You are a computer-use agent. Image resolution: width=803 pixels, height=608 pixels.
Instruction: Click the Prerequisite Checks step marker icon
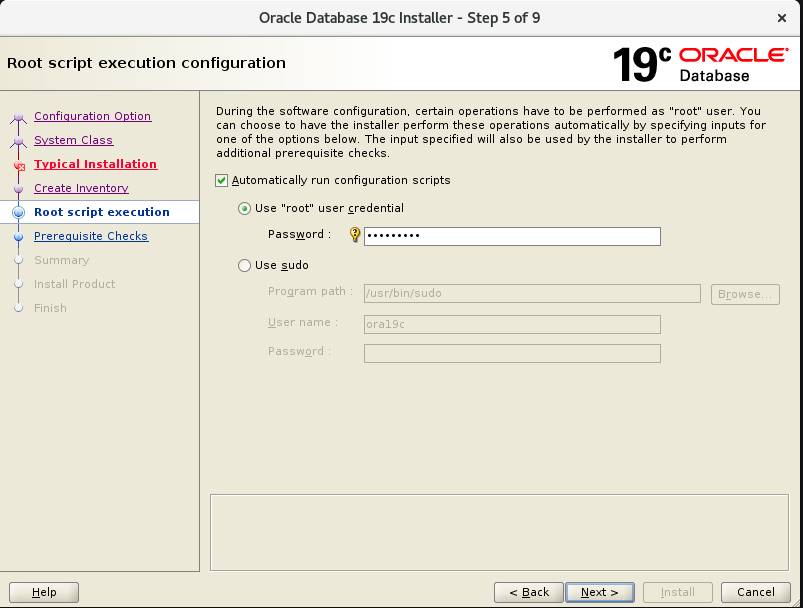click(18, 237)
